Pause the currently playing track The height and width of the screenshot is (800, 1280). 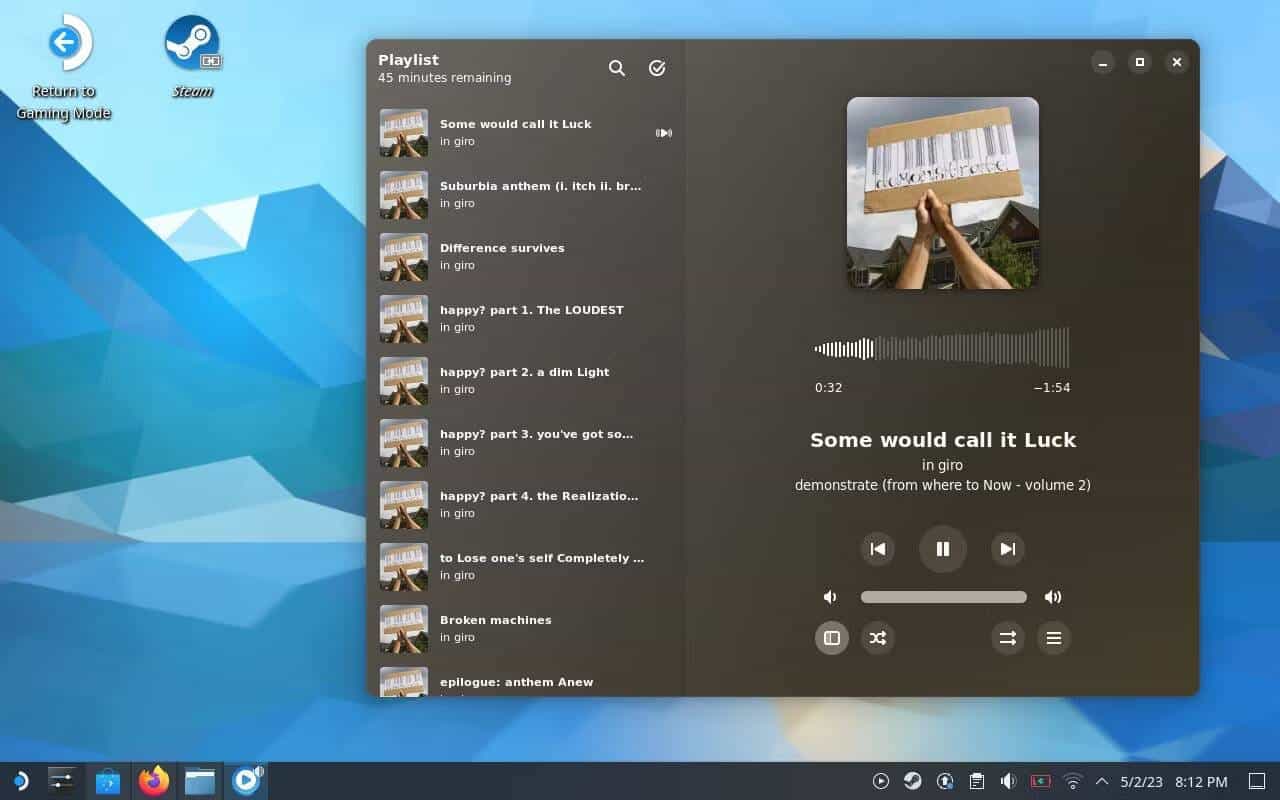(942, 548)
